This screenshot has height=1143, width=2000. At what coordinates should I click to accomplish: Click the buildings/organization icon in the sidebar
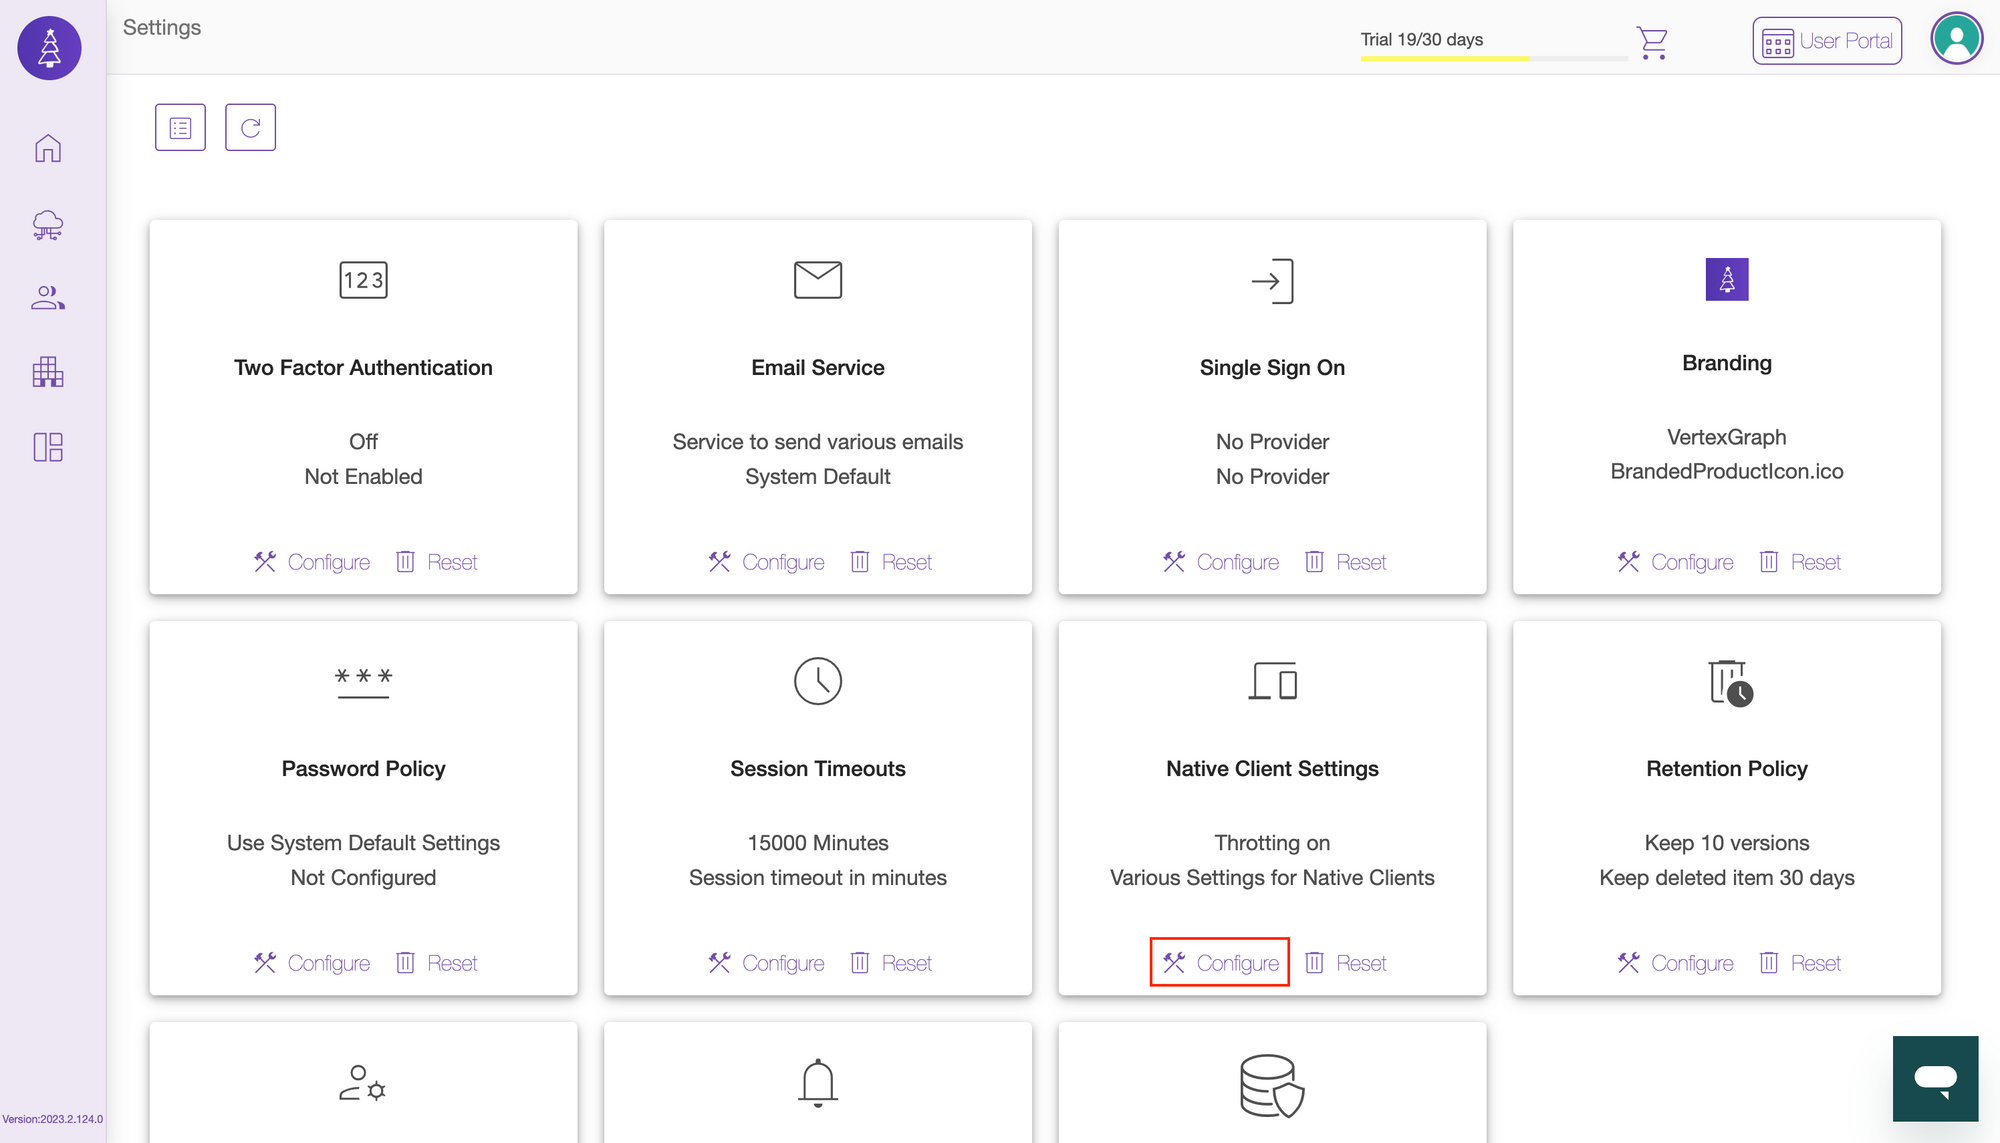tap(47, 372)
